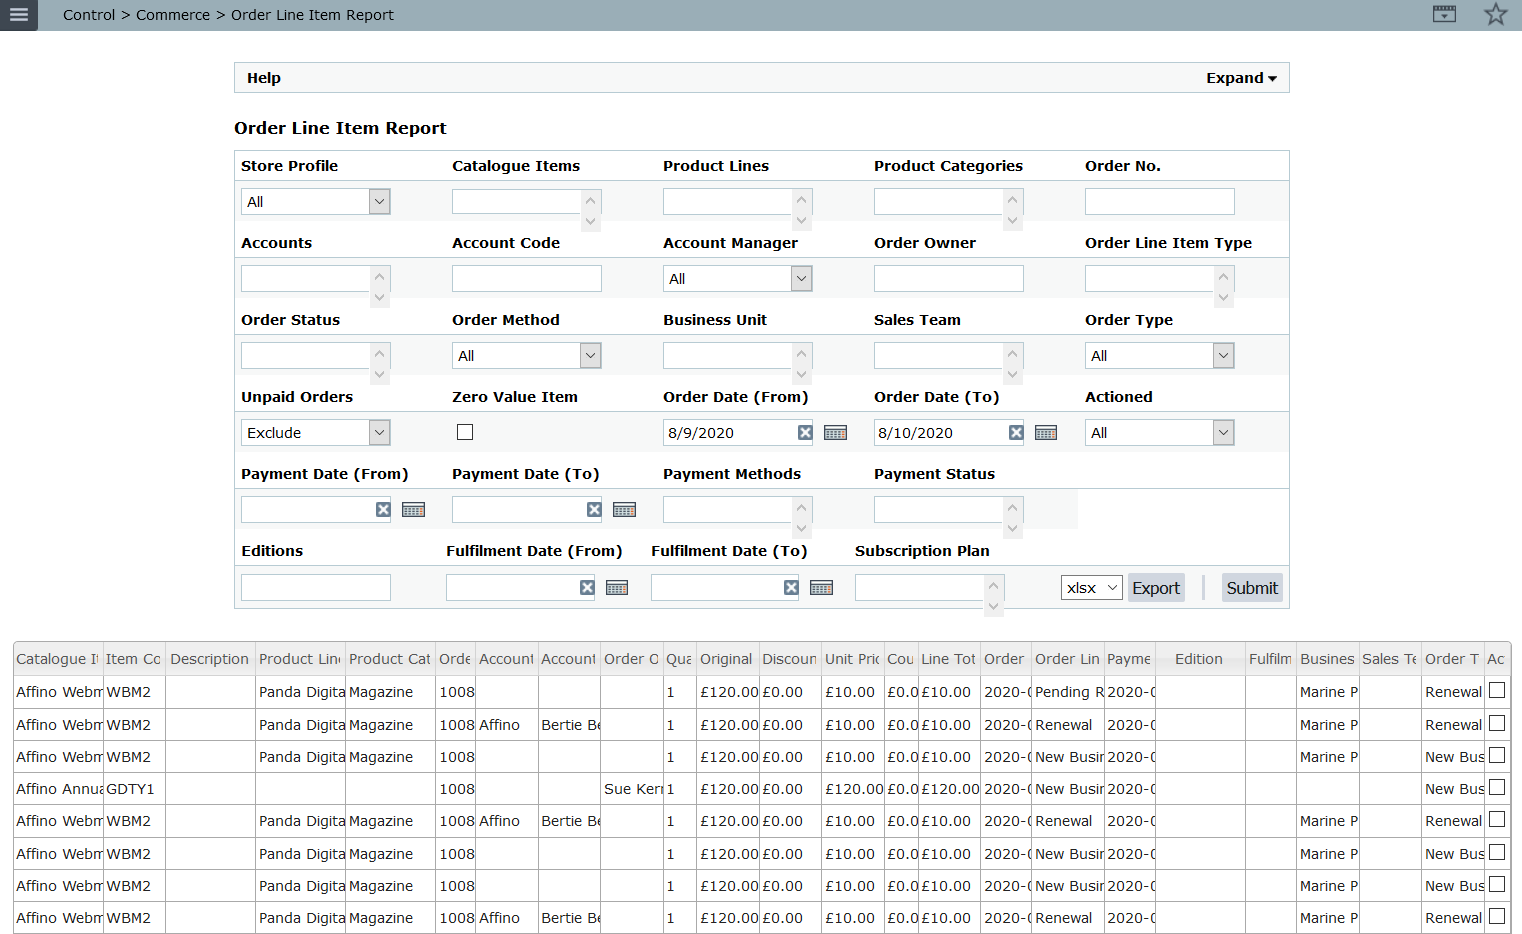Expand the Help panel
The image size is (1522, 934).
pyautogui.click(x=1241, y=78)
